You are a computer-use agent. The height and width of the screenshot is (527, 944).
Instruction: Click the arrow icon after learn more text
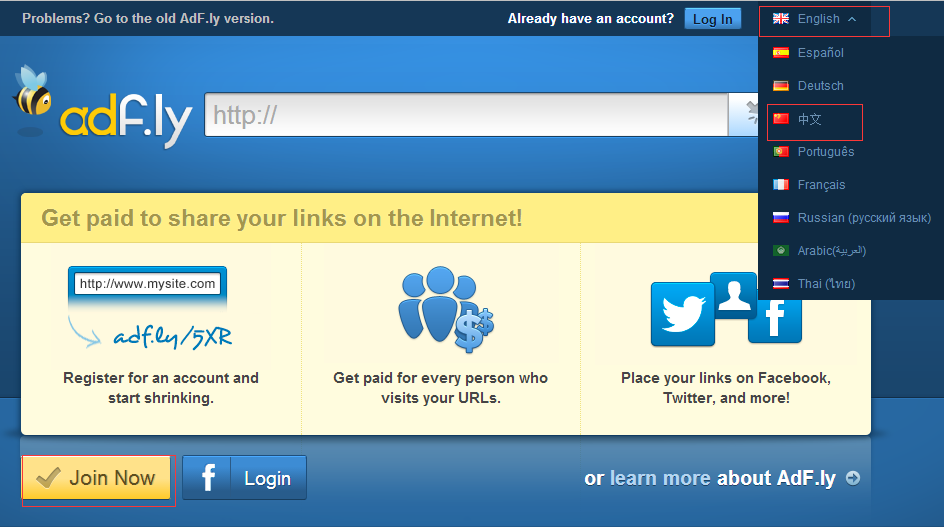853,478
